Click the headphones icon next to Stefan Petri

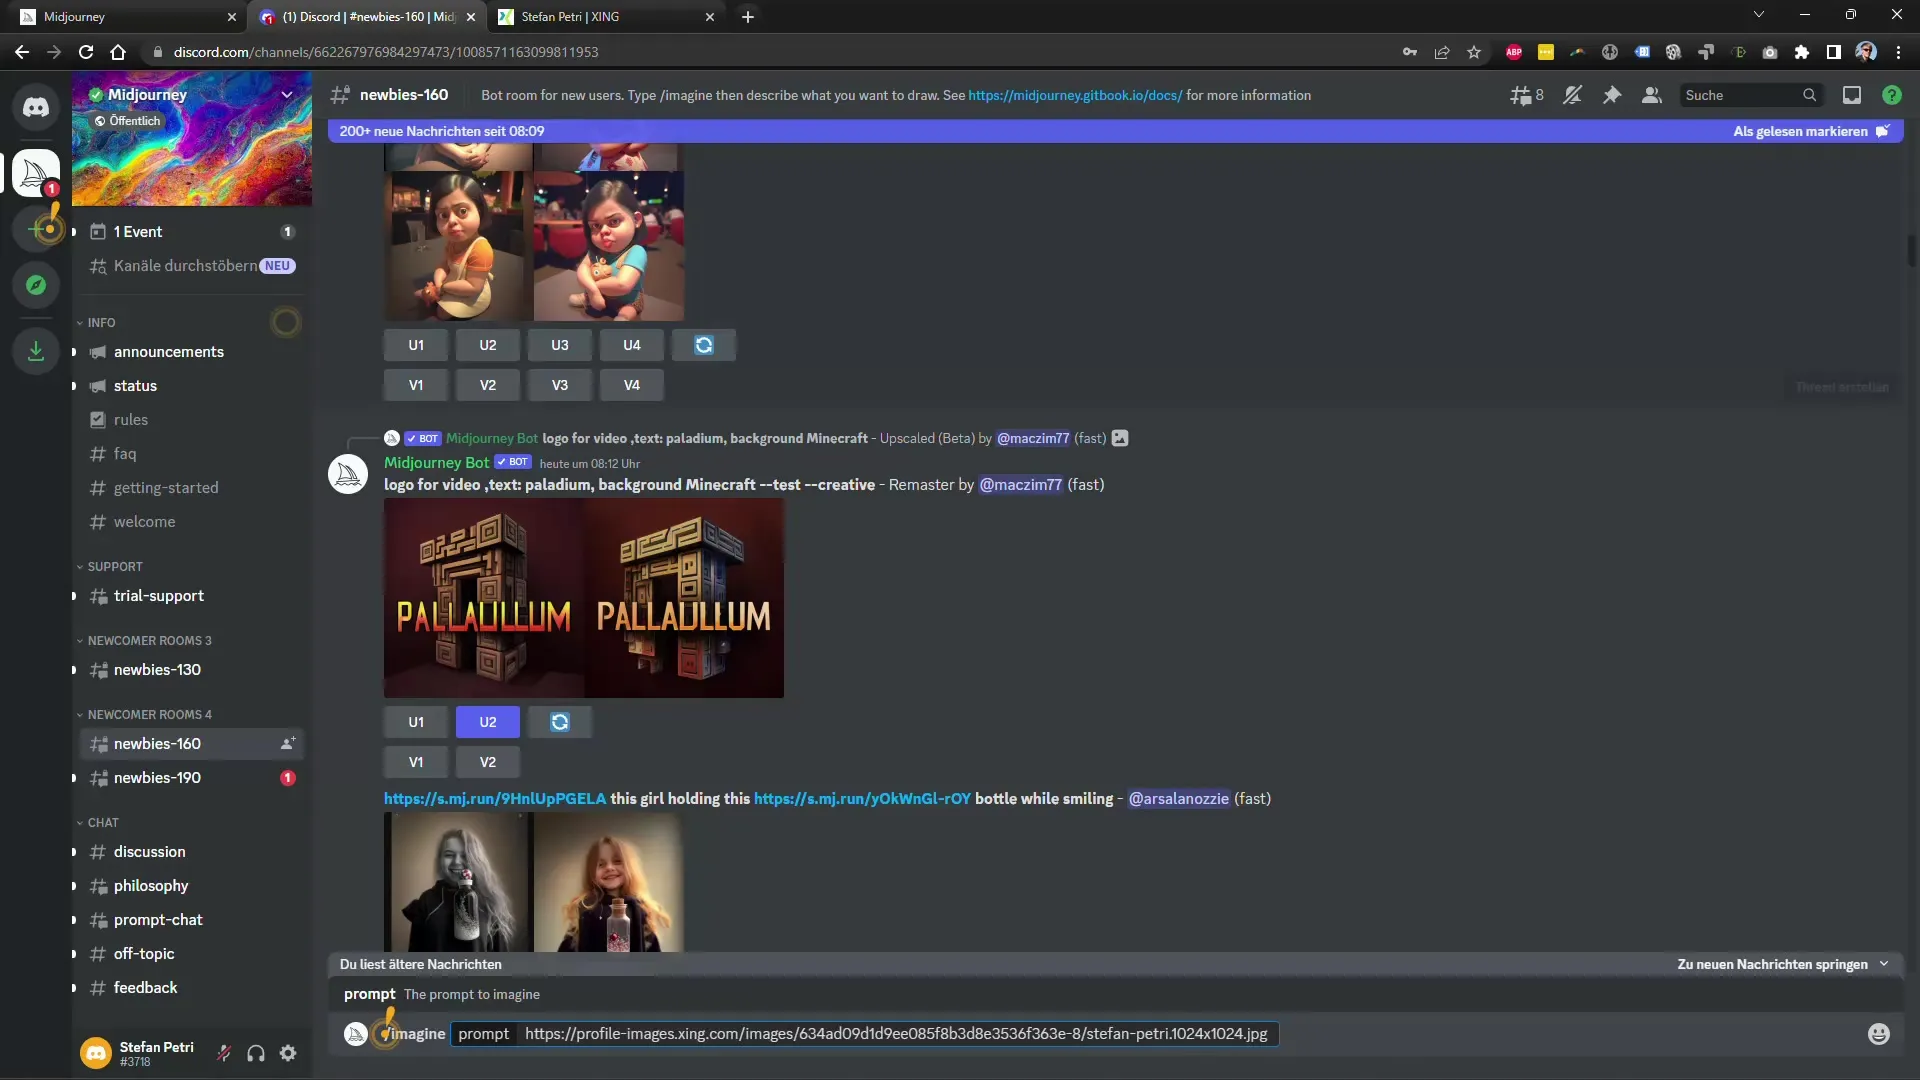[x=257, y=1051]
